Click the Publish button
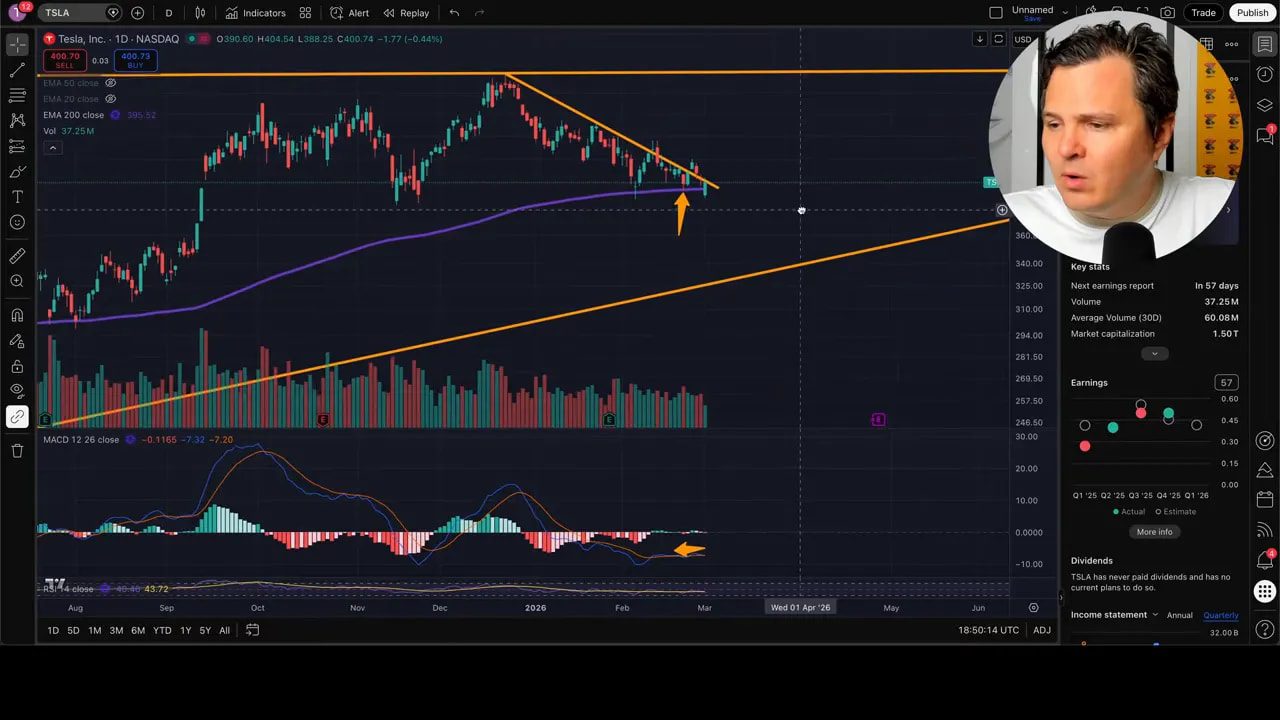The image size is (1280, 720). click(x=1252, y=12)
